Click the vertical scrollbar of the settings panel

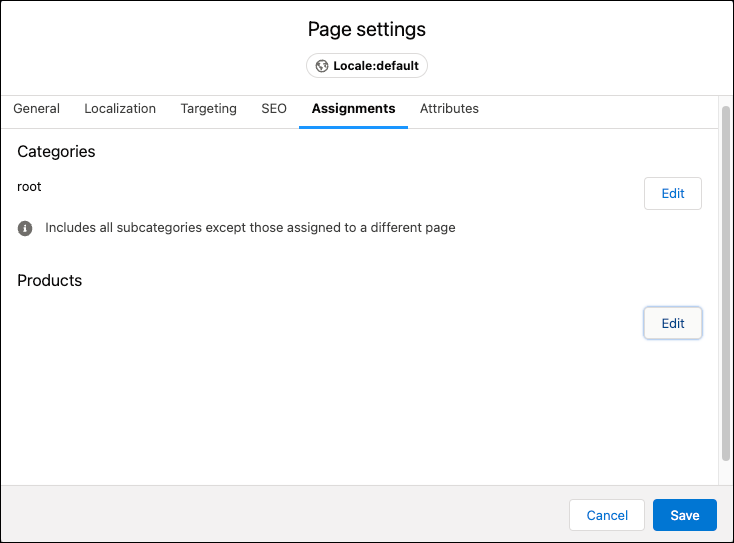(x=726, y=280)
